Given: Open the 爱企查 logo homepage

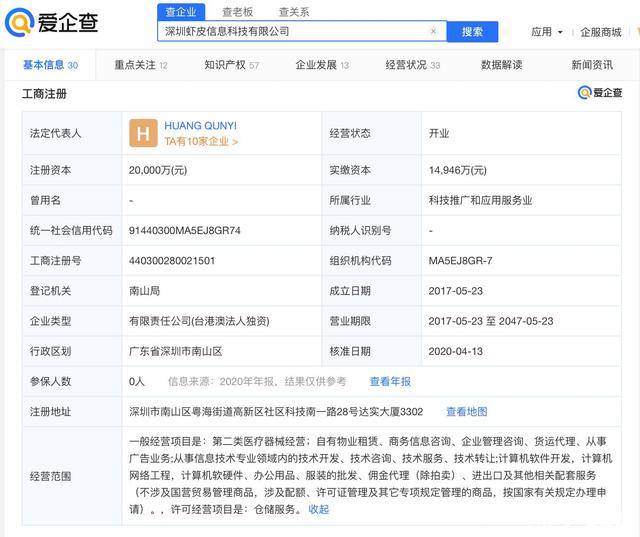Looking at the screenshot, I should (x=52, y=22).
